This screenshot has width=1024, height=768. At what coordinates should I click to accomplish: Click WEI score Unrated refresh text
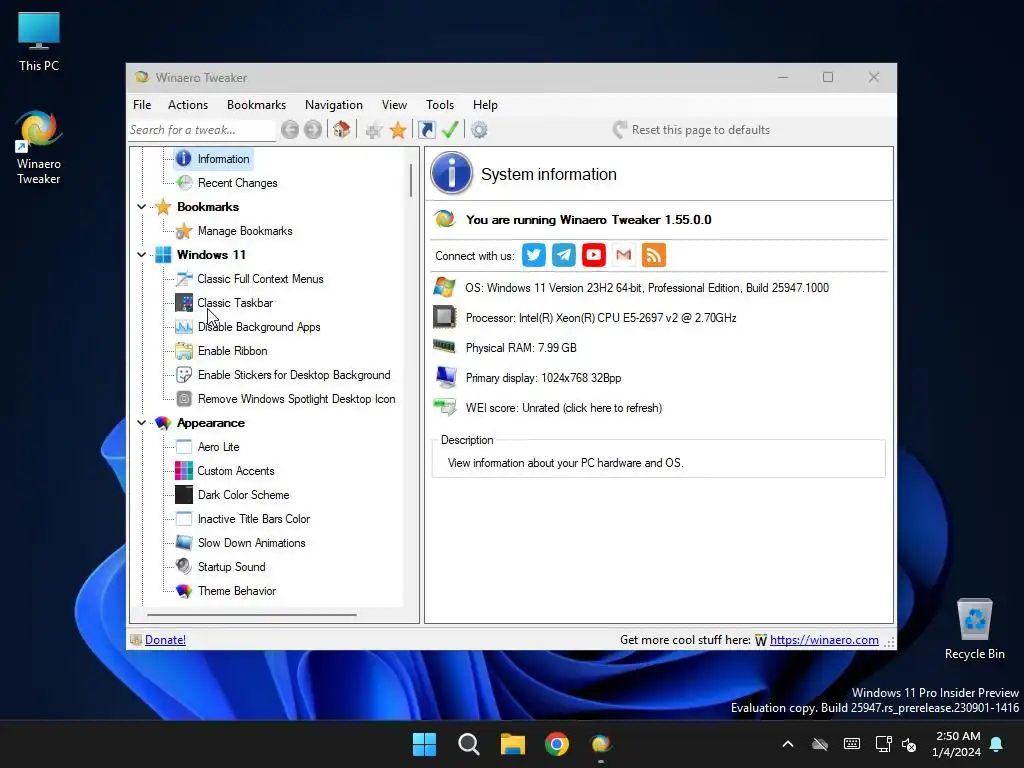[564, 408]
